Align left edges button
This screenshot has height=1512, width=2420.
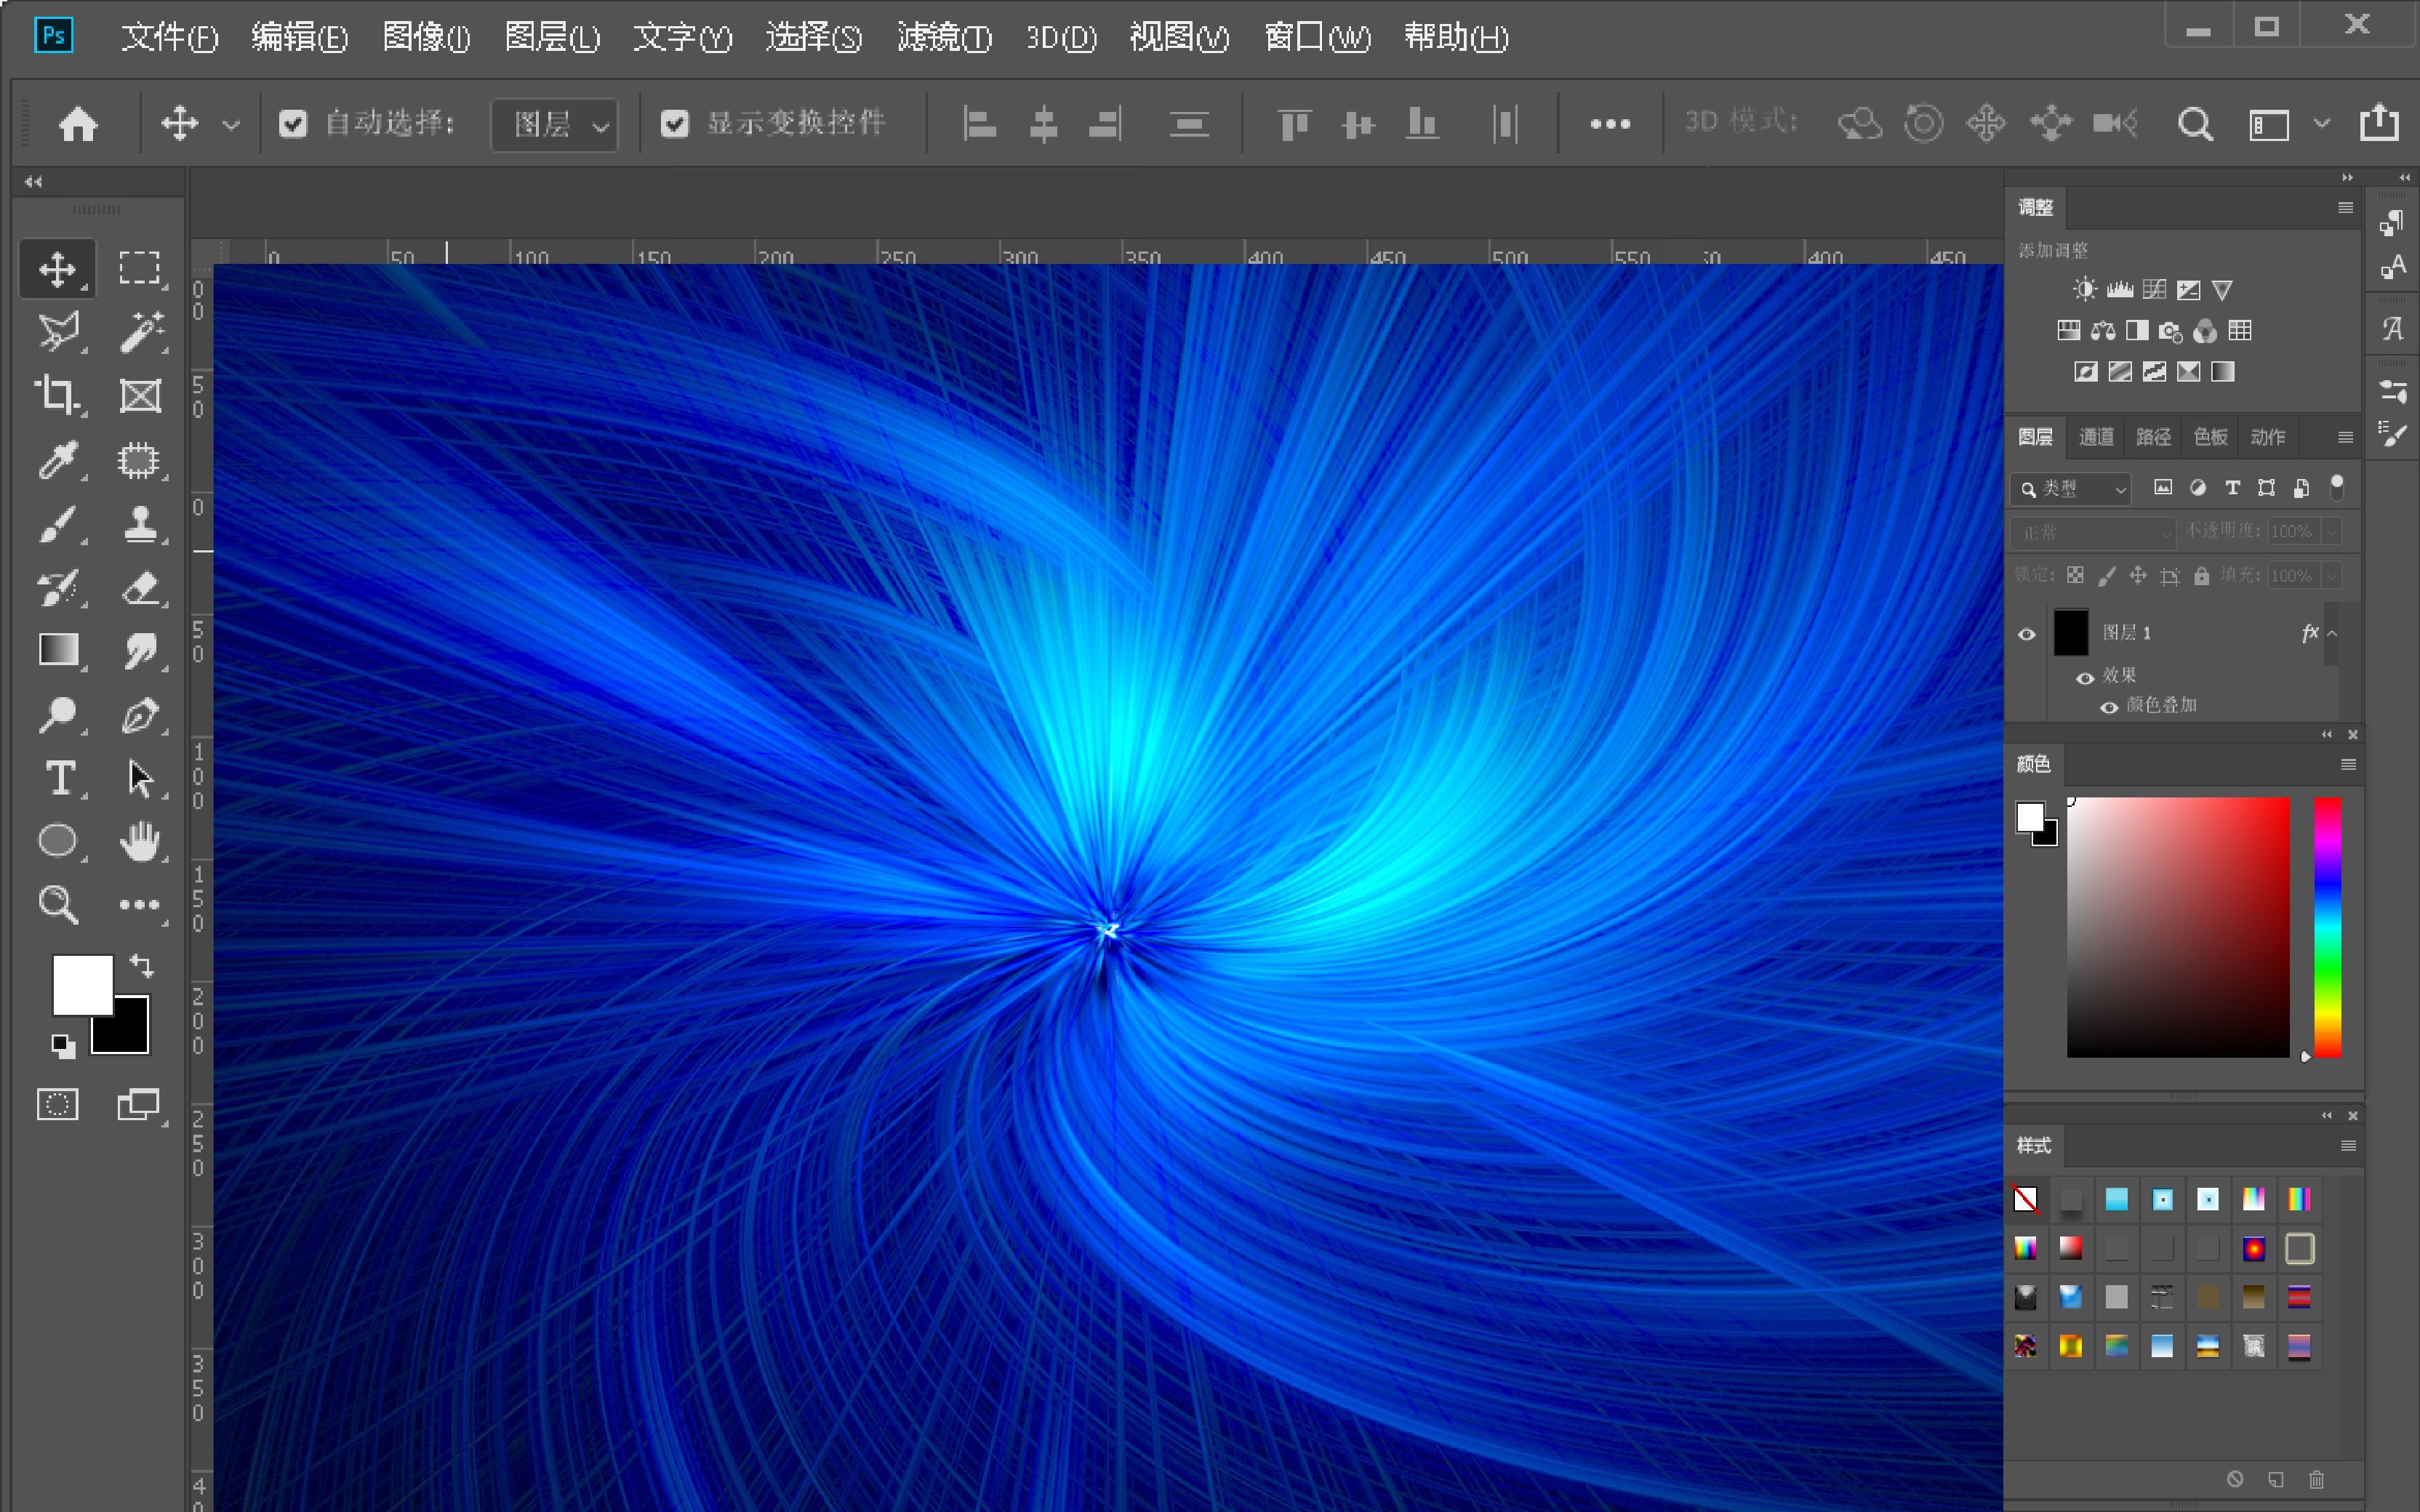pos(979,124)
